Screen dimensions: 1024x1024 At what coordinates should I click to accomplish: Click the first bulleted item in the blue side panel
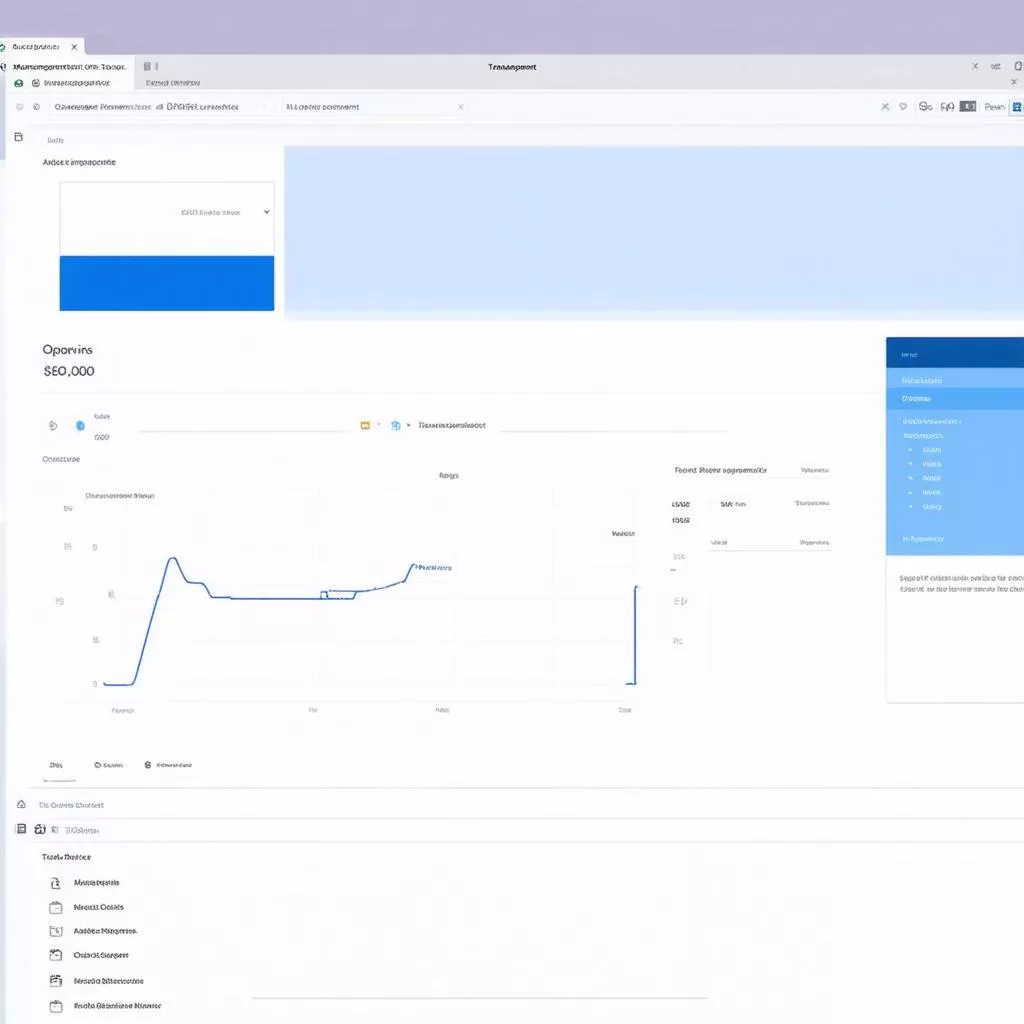coord(931,450)
